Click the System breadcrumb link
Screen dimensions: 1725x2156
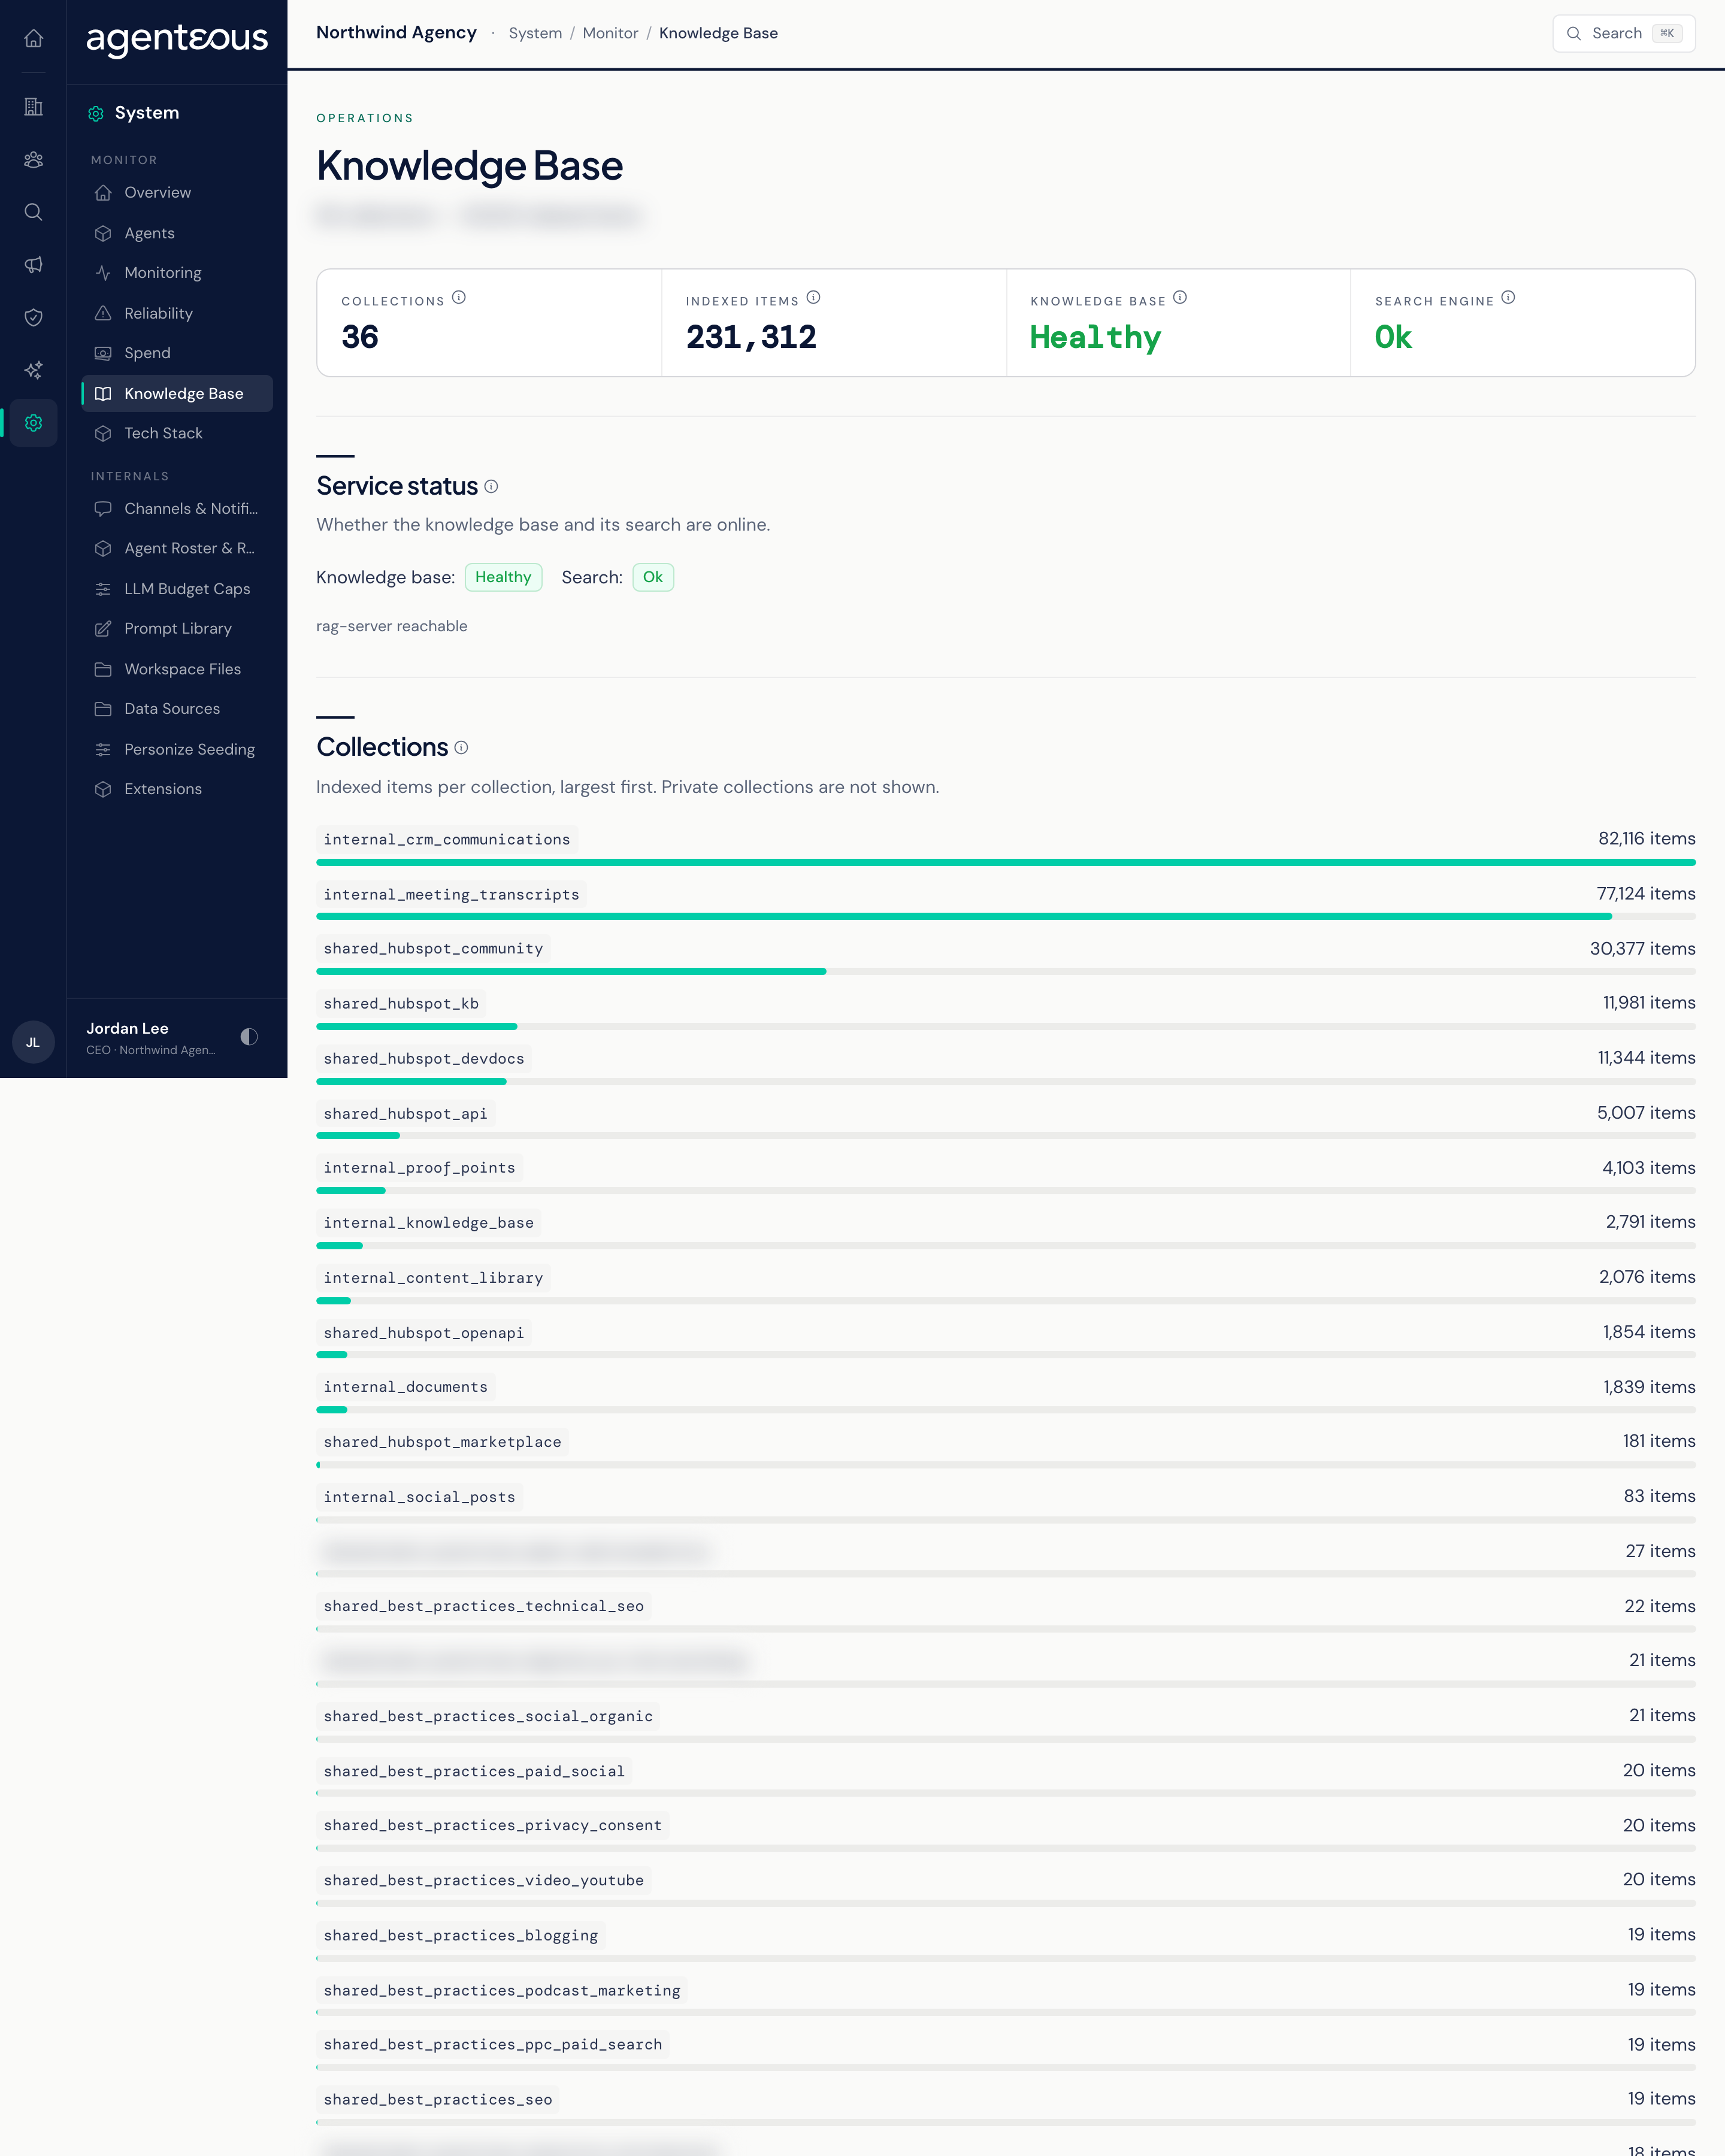coord(535,33)
